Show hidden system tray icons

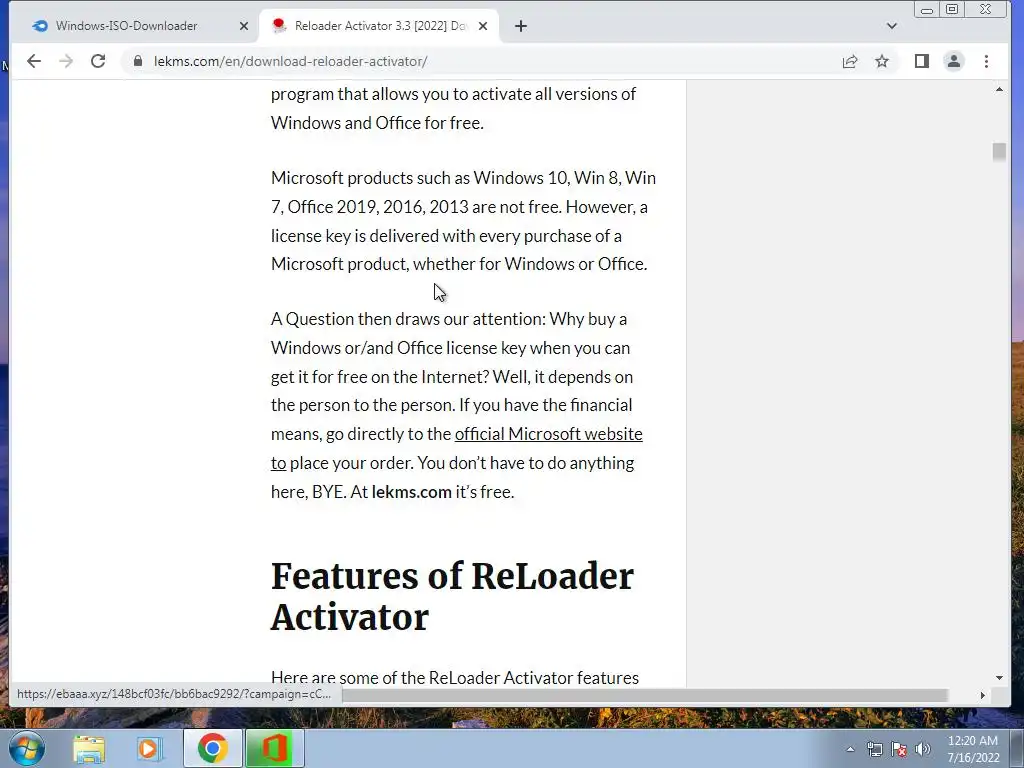(850, 749)
